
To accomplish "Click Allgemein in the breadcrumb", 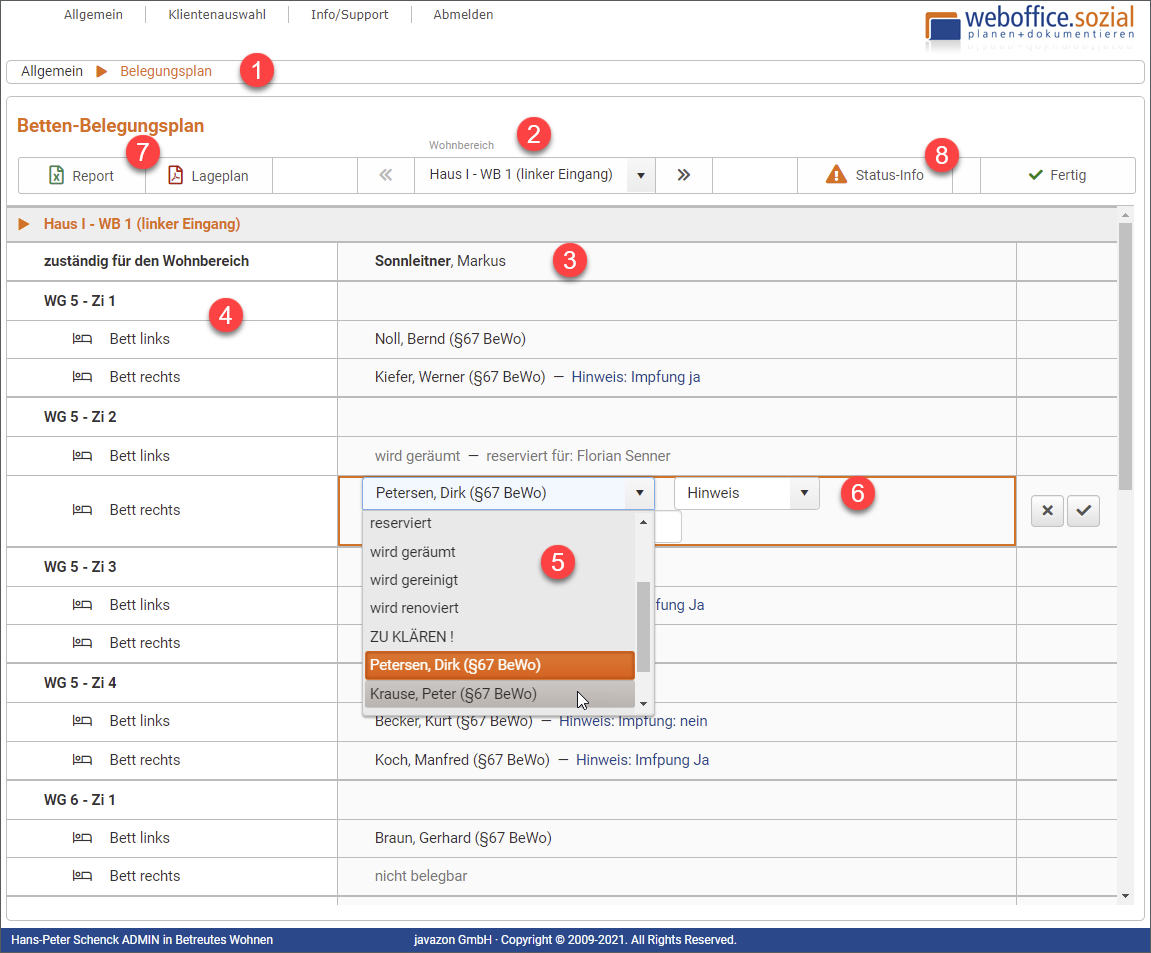I will pos(52,71).
